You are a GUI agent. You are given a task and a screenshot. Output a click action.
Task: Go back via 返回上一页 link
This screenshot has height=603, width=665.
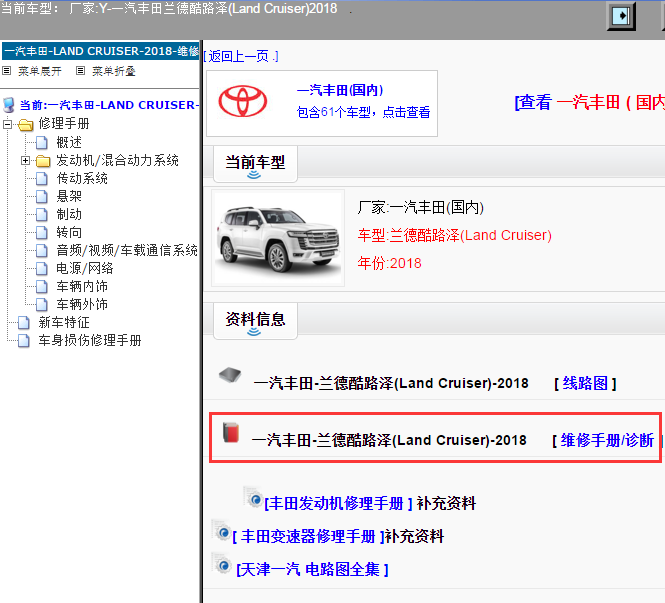(241, 56)
